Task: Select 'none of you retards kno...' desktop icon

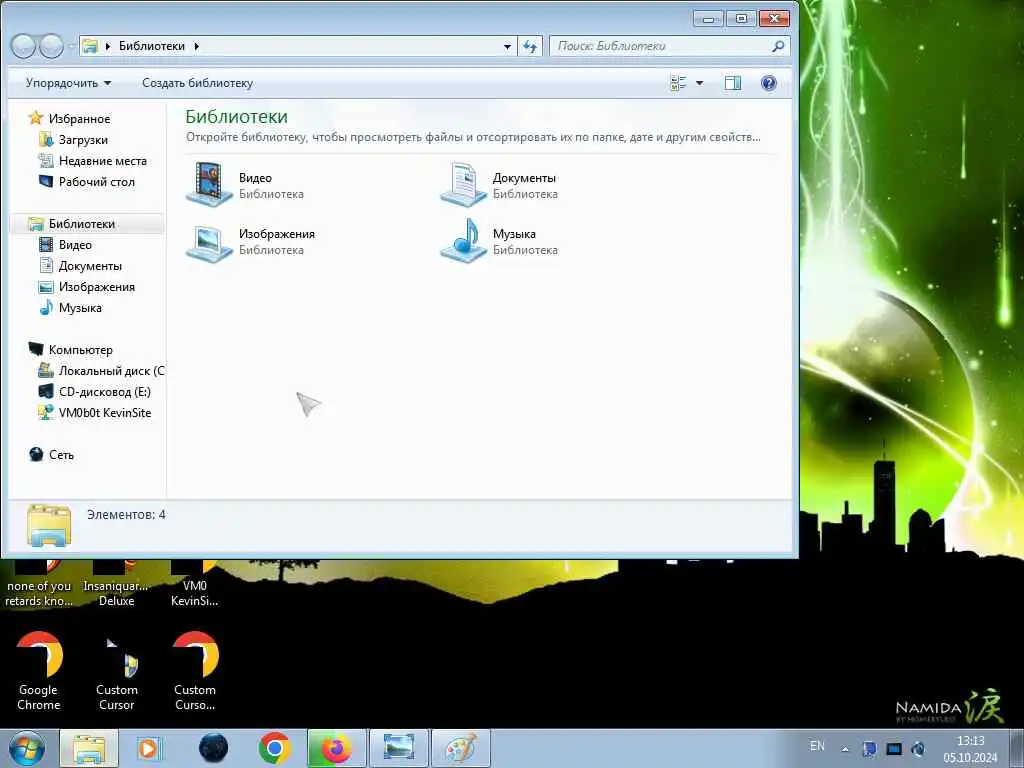Action: coord(39,584)
